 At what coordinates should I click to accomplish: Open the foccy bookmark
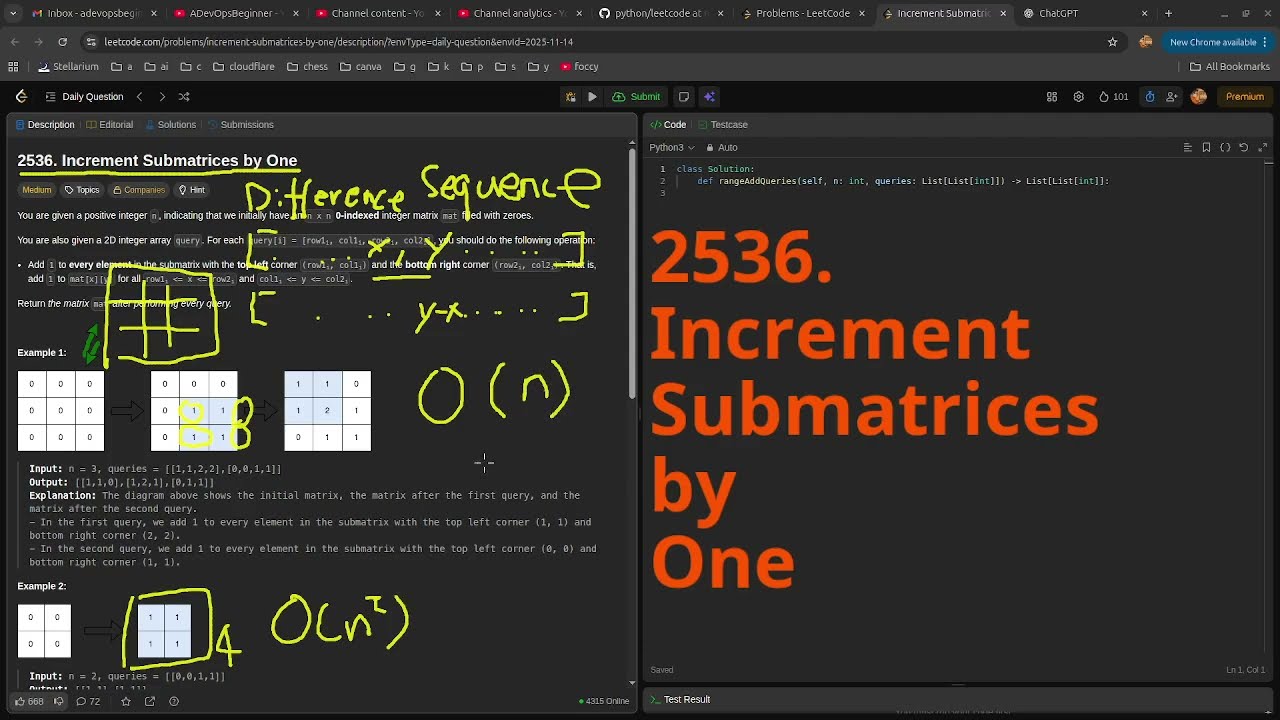pyautogui.click(x=579, y=67)
